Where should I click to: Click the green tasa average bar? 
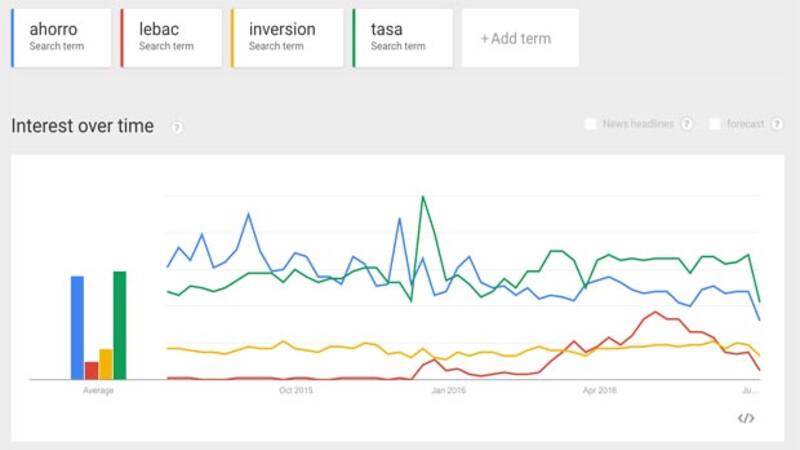pos(120,325)
